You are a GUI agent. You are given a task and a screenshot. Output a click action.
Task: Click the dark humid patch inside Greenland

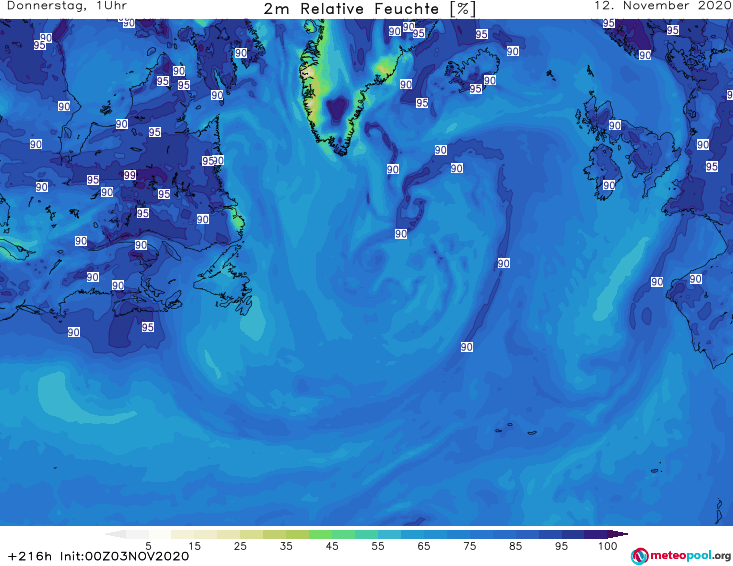pyautogui.click(x=337, y=108)
